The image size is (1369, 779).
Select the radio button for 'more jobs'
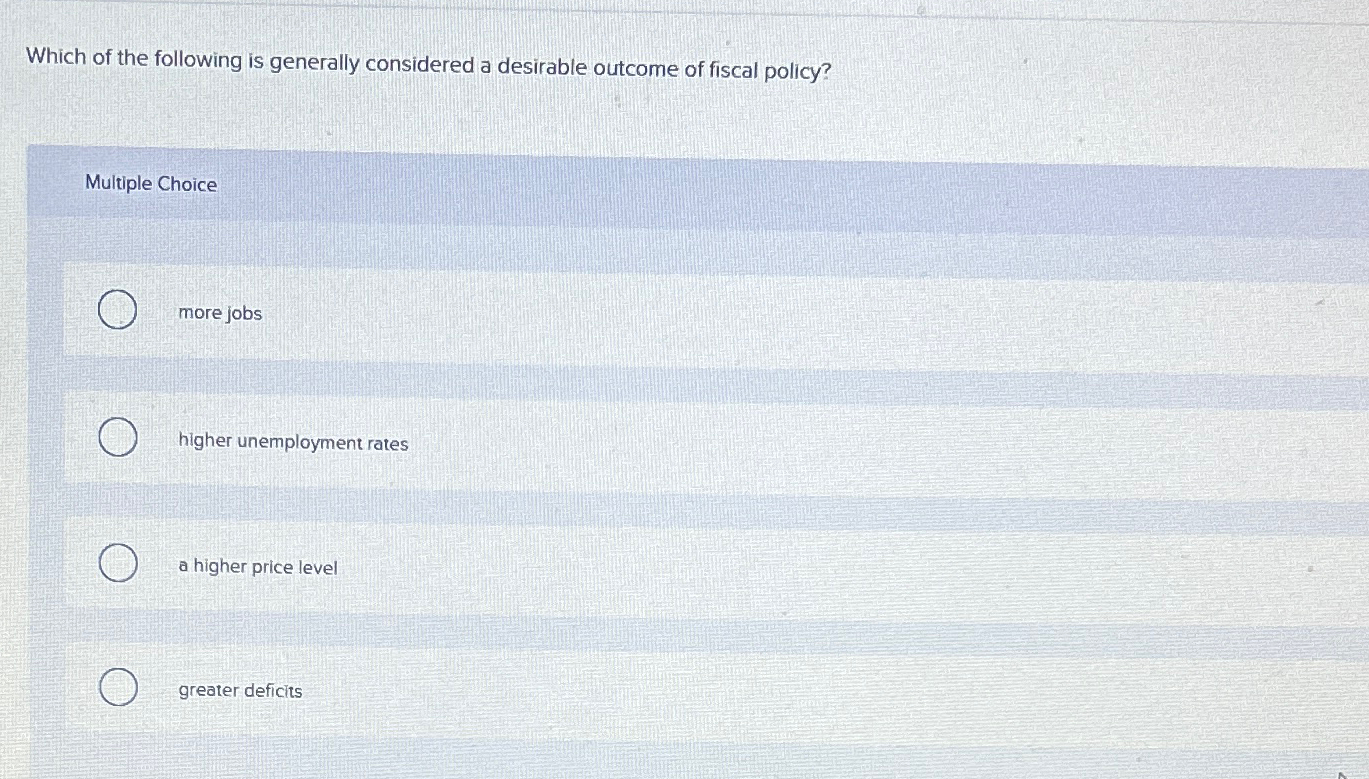(x=117, y=310)
